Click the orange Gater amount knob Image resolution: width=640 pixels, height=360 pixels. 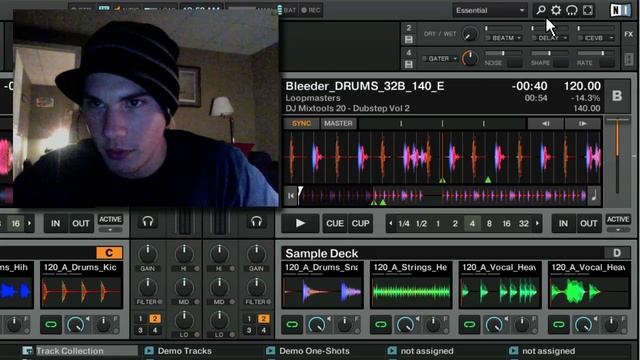point(470,58)
